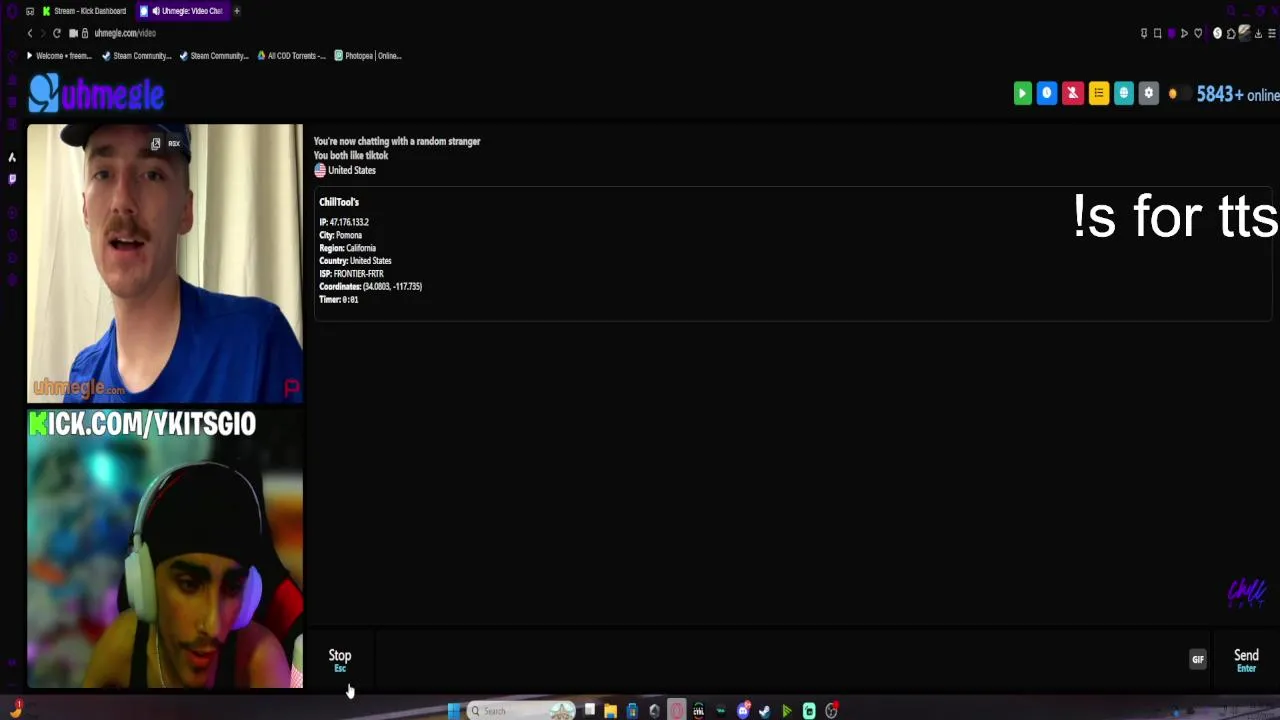Click the heart icon in browser toolbar

coord(1198,33)
